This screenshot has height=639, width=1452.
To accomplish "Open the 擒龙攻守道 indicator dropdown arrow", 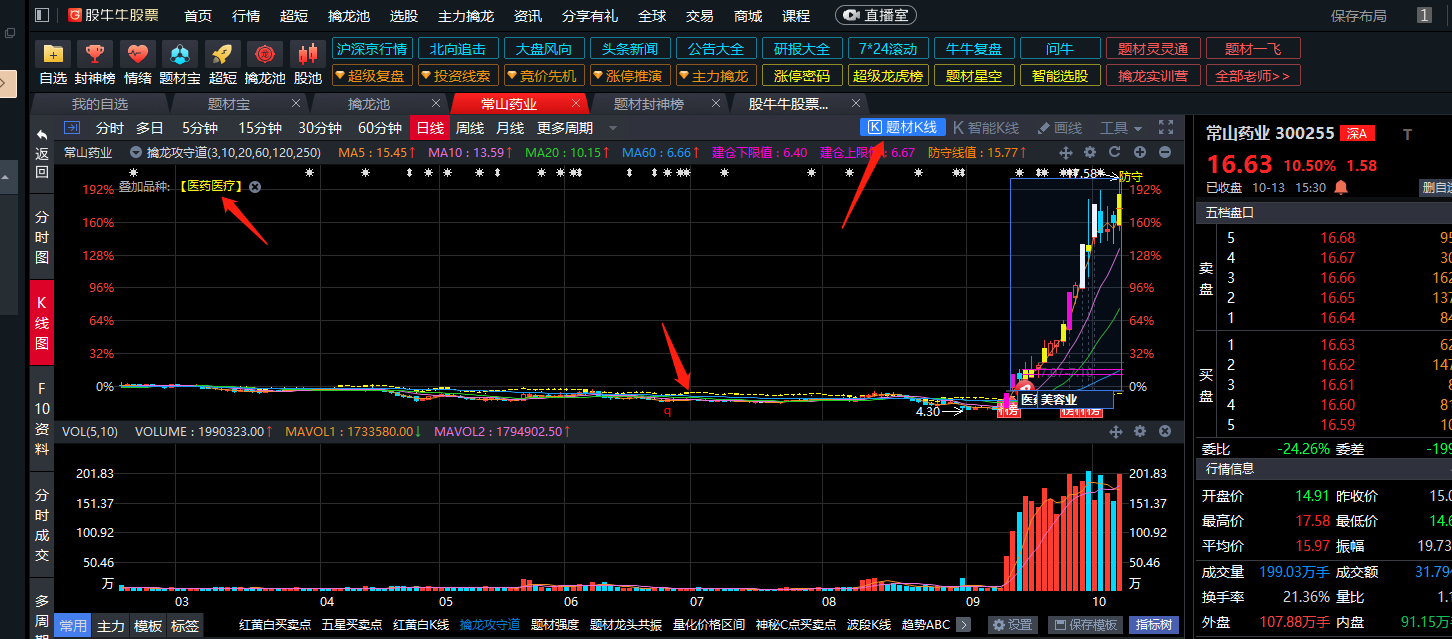I will click(135, 153).
